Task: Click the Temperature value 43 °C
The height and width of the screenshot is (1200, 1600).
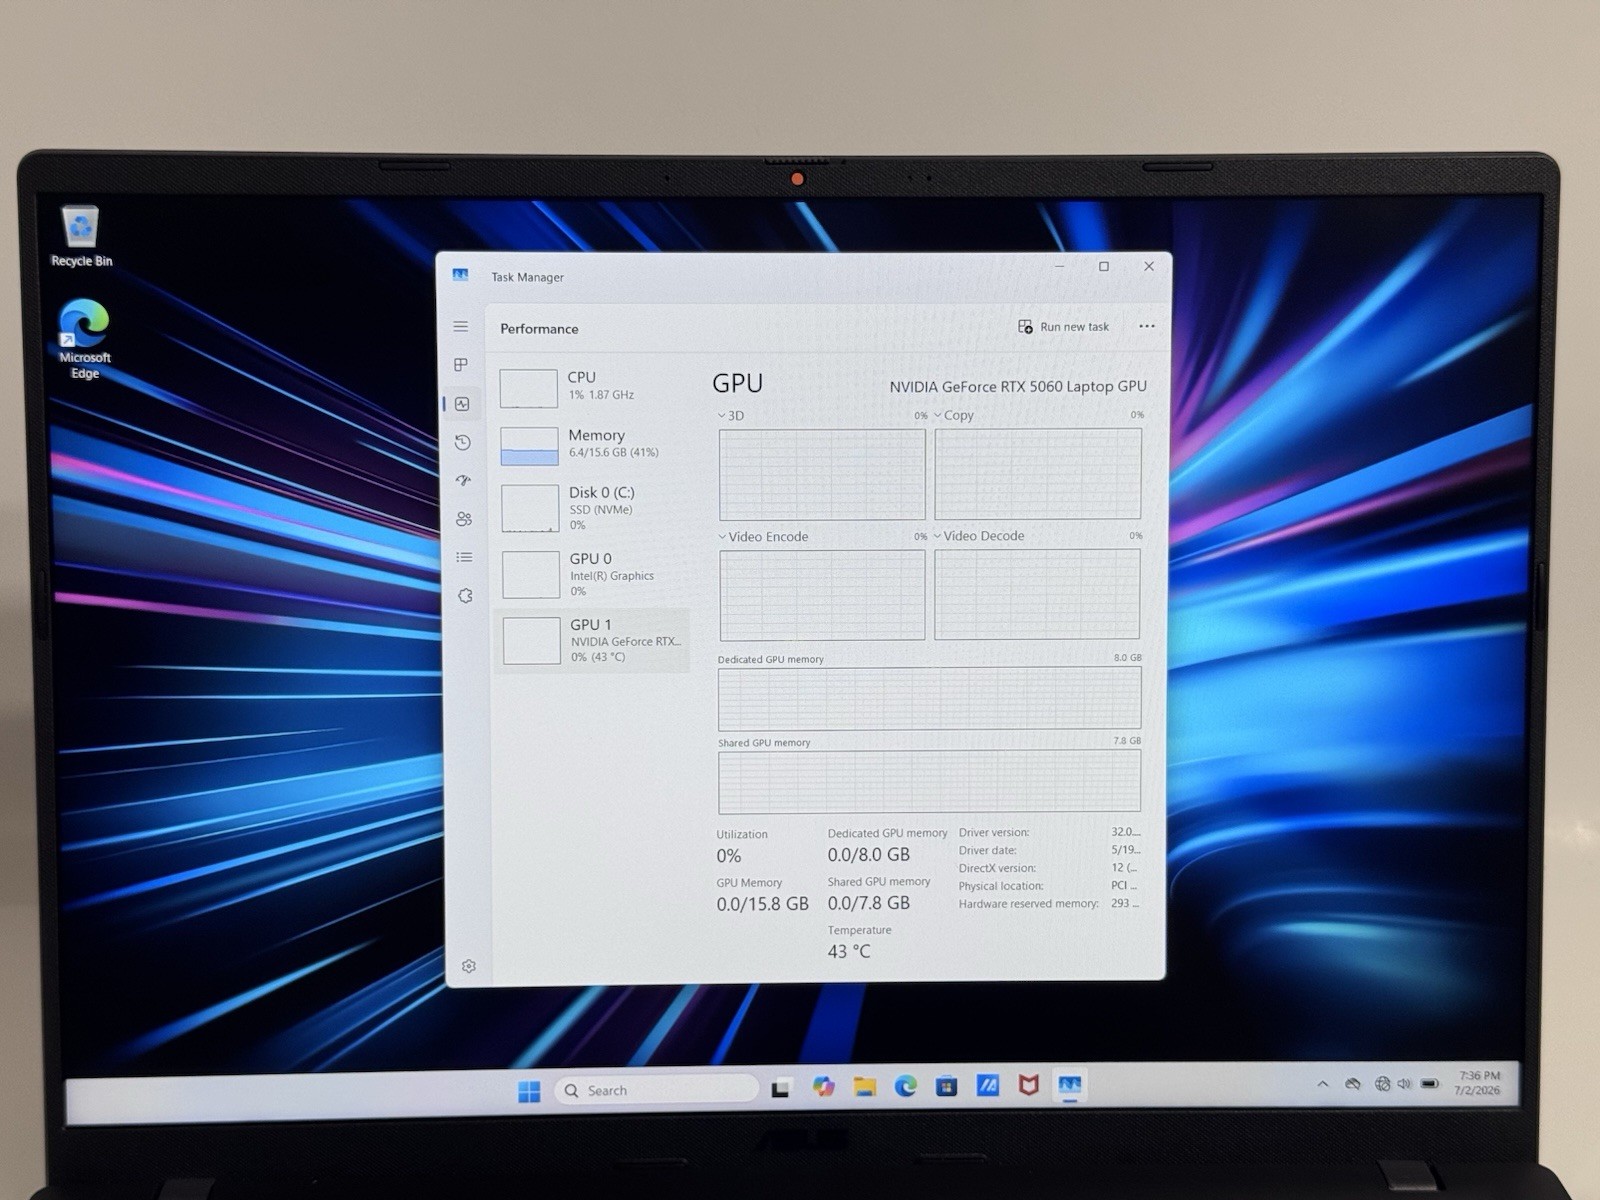Action: [849, 952]
